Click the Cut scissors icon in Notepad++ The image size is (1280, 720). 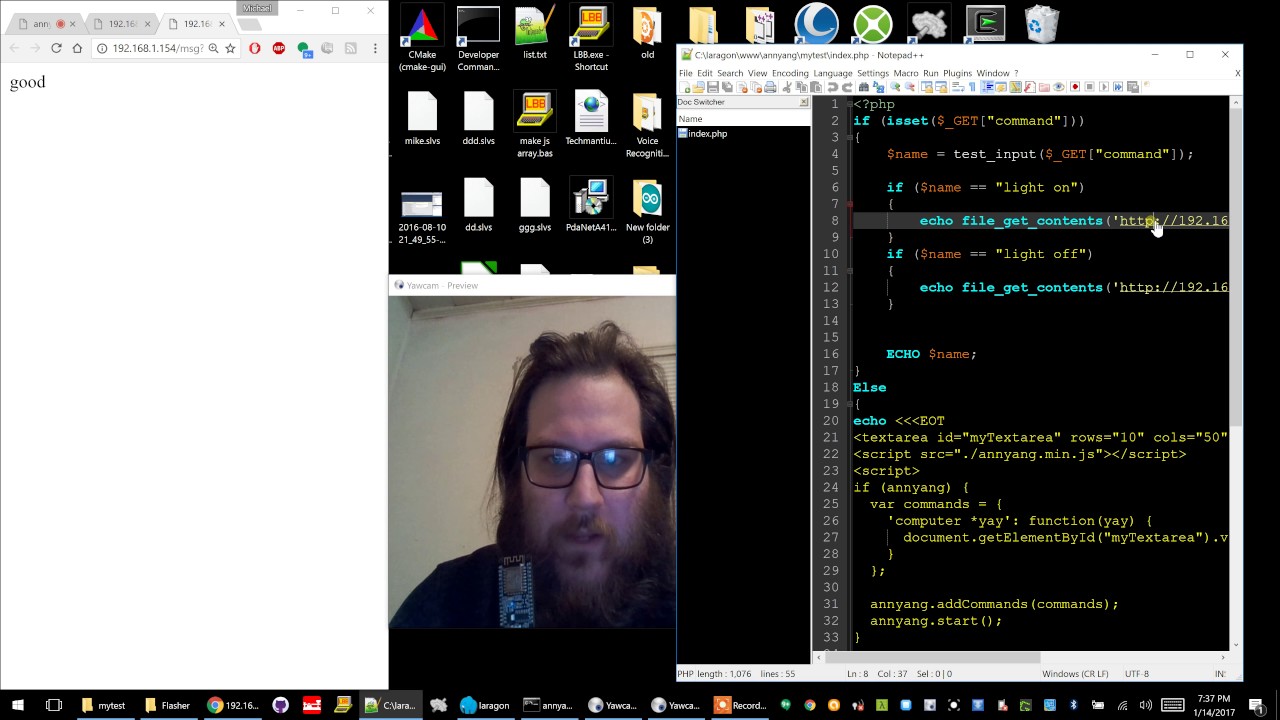click(x=786, y=87)
